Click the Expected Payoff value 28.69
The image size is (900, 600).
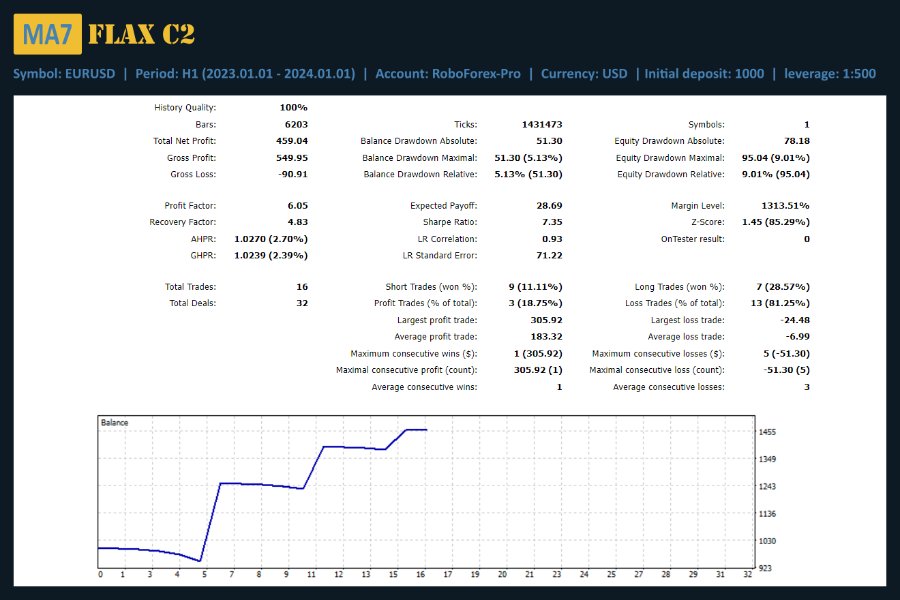coord(549,206)
